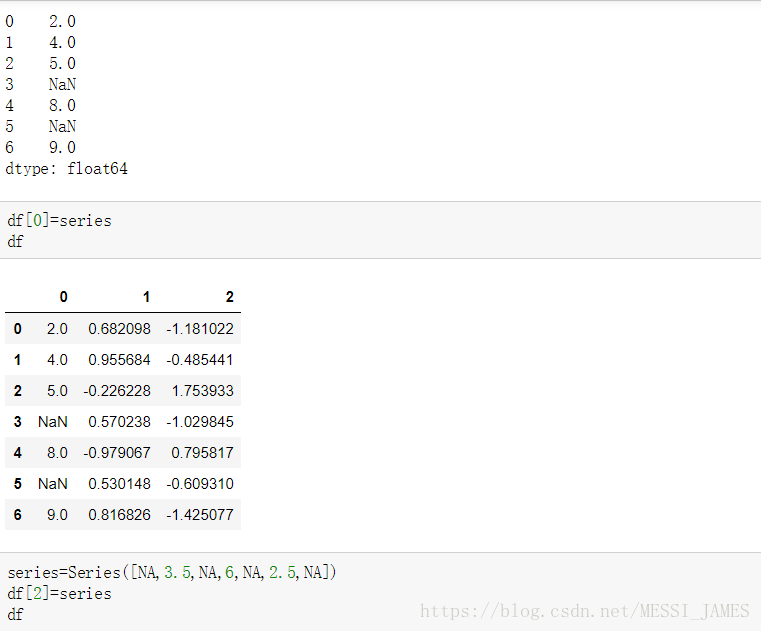Click code cell containing df[0]=series
The height and width of the screenshot is (631, 761).
click(380, 230)
